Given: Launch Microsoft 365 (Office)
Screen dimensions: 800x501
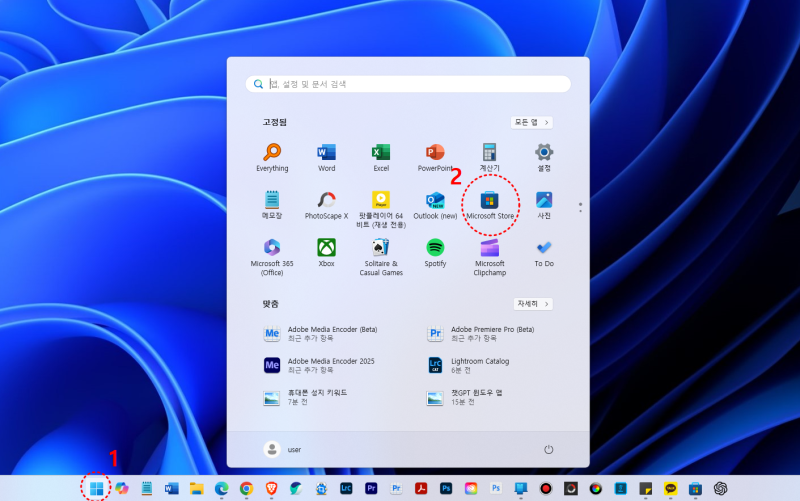Looking at the screenshot, I should (x=272, y=257).
